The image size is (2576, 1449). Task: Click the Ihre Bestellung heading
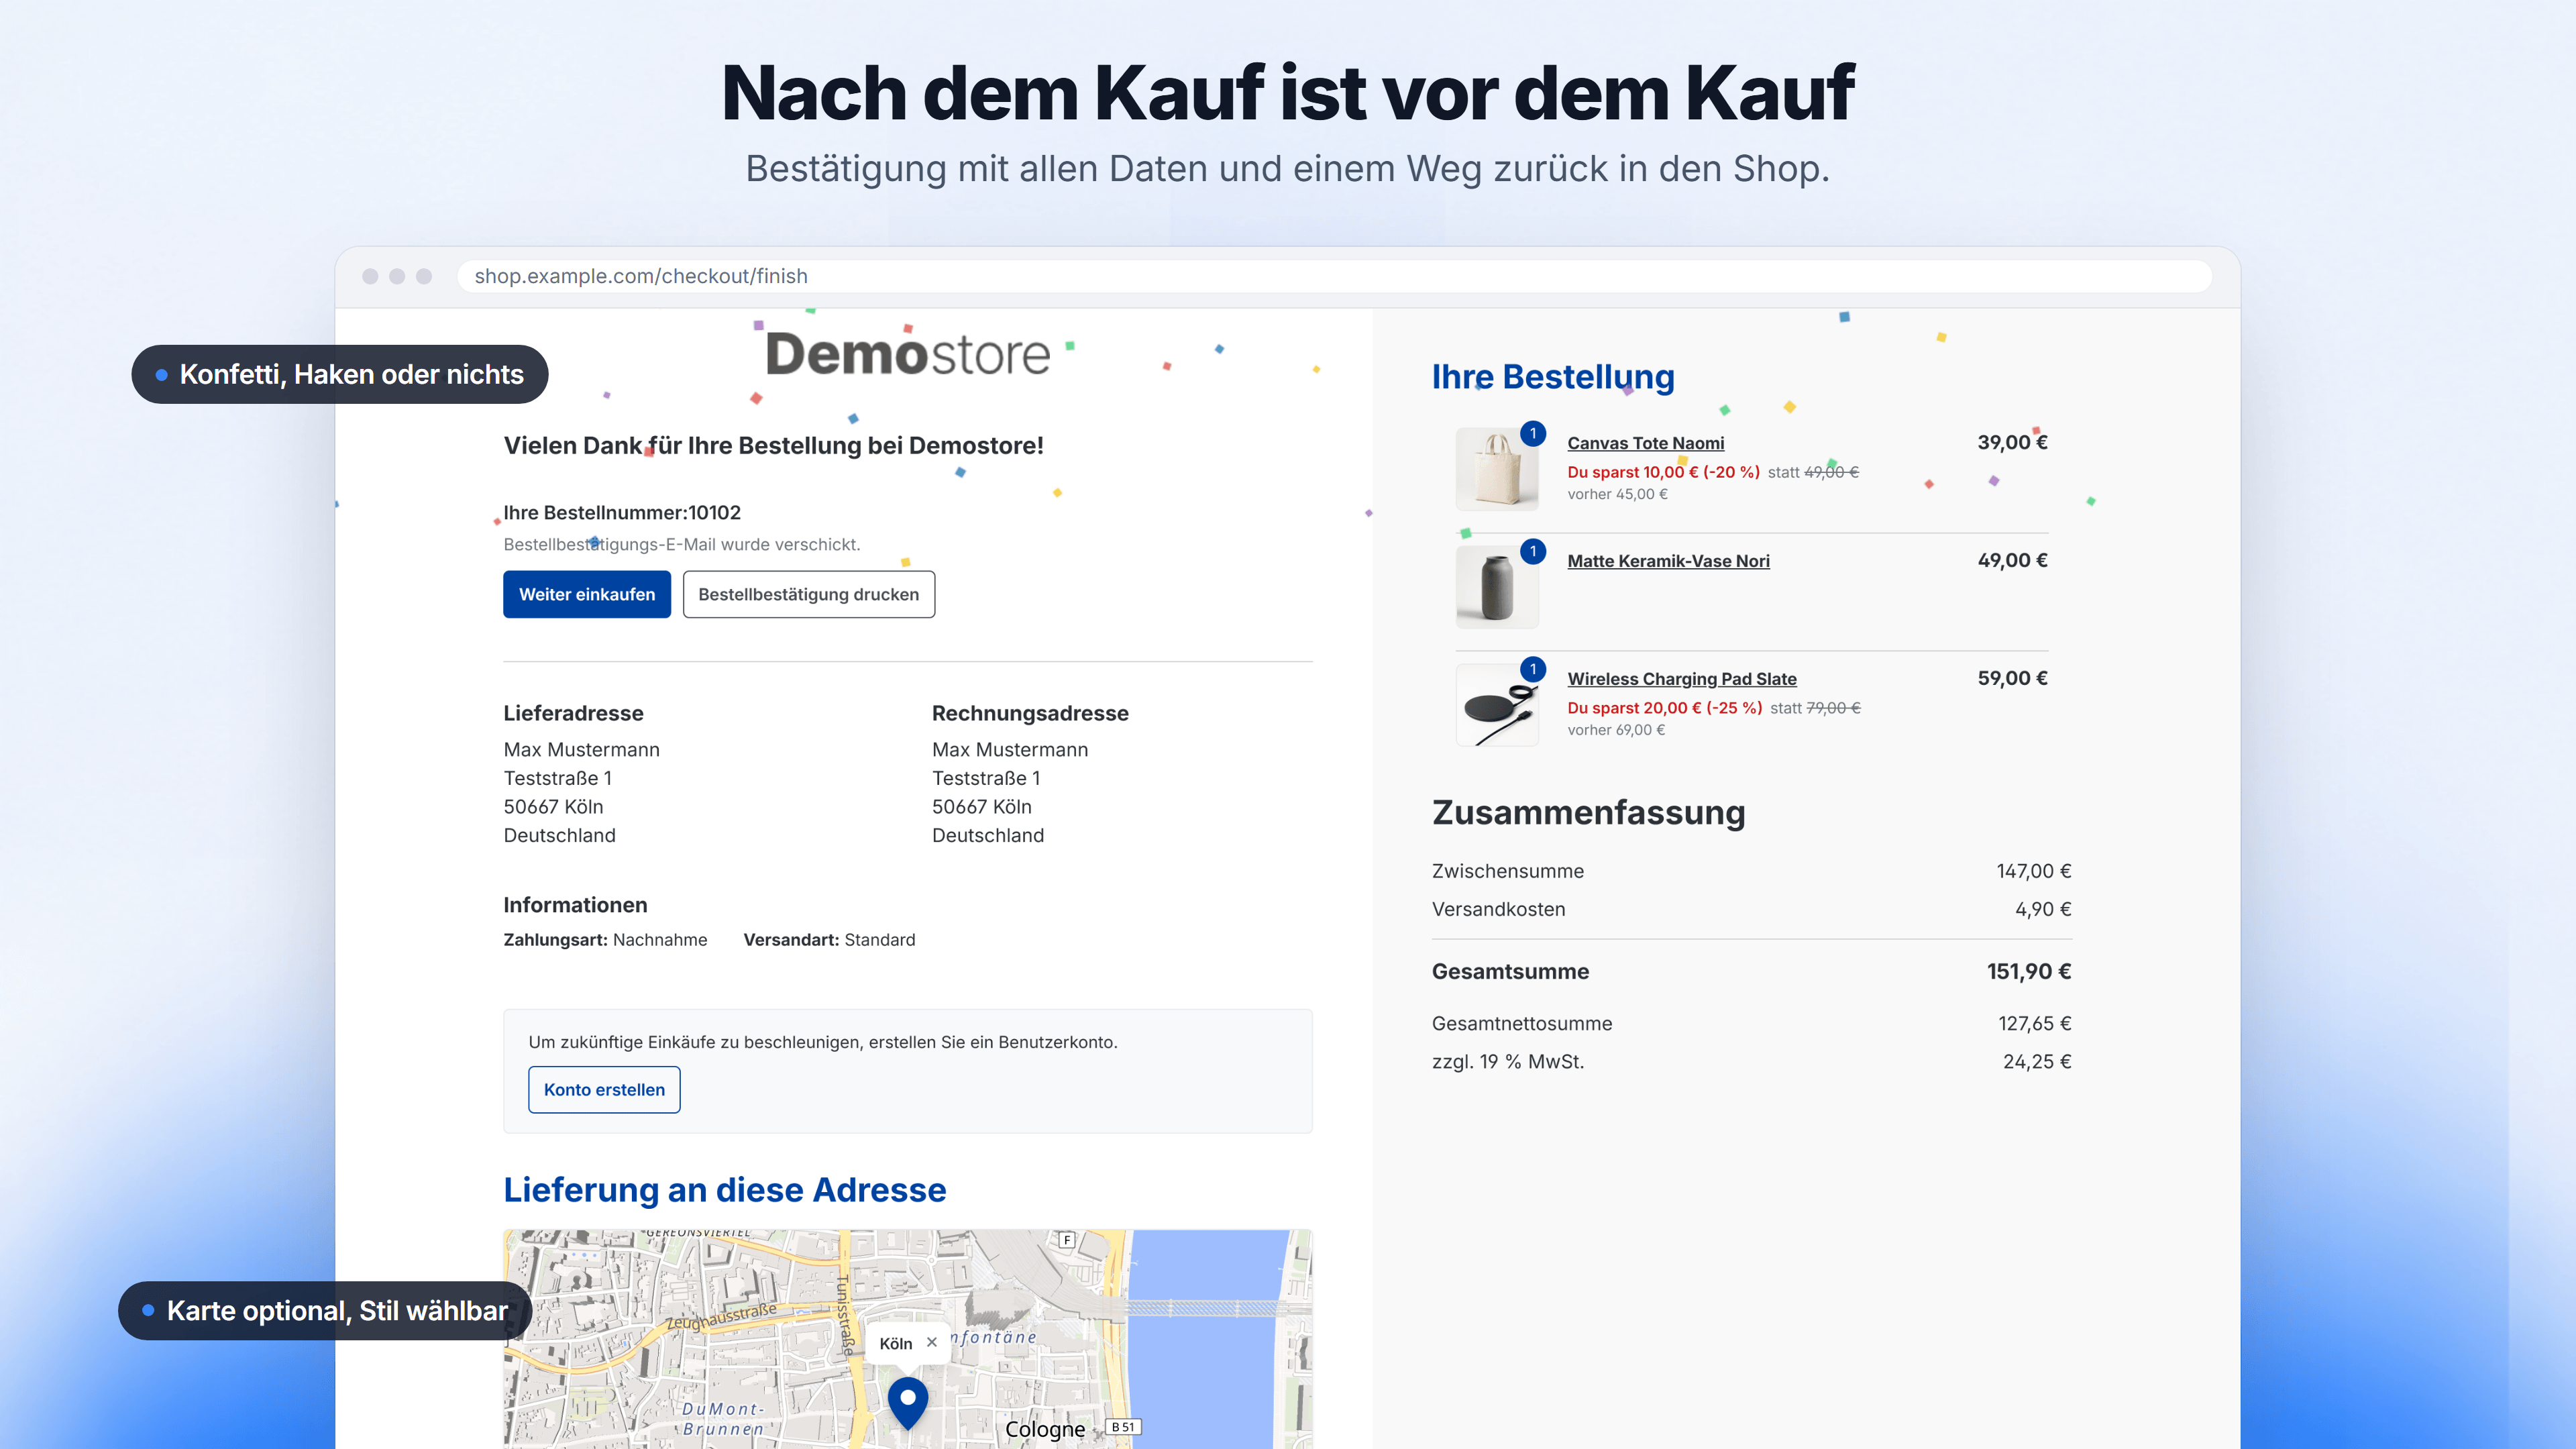pyautogui.click(x=1553, y=377)
